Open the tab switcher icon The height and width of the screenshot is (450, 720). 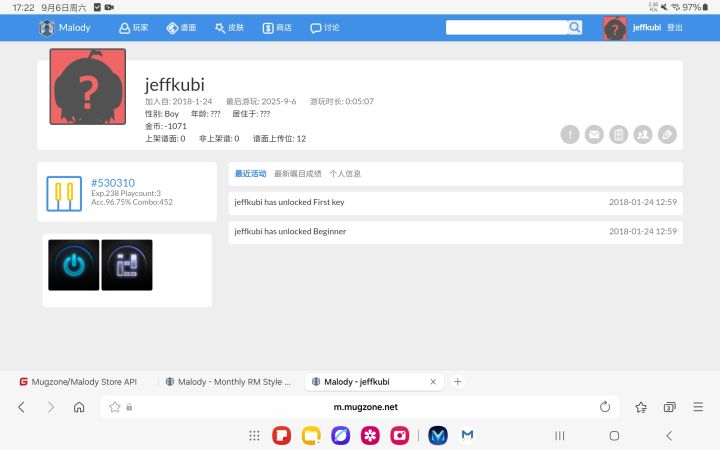tap(669, 407)
